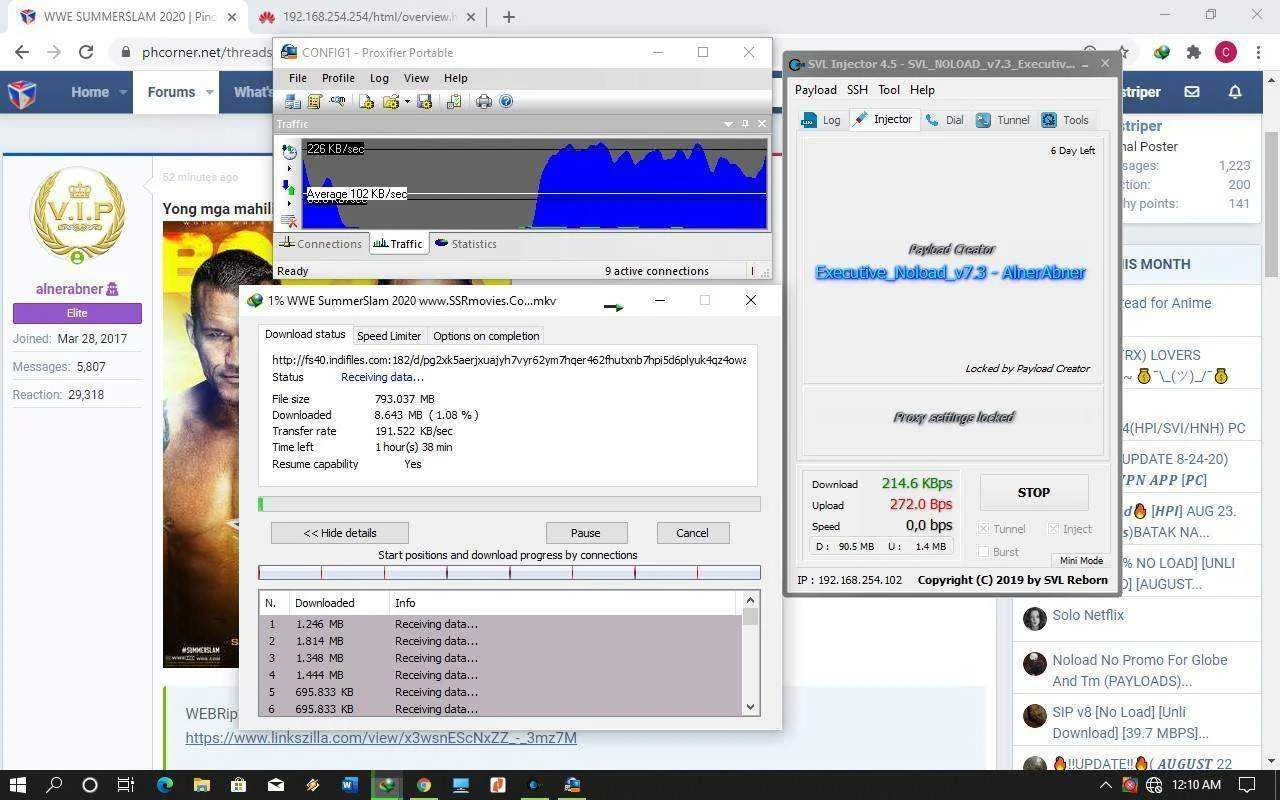Click blue-green arrows icon beside traffic graph
1280x800 pixels.
coord(289,187)
